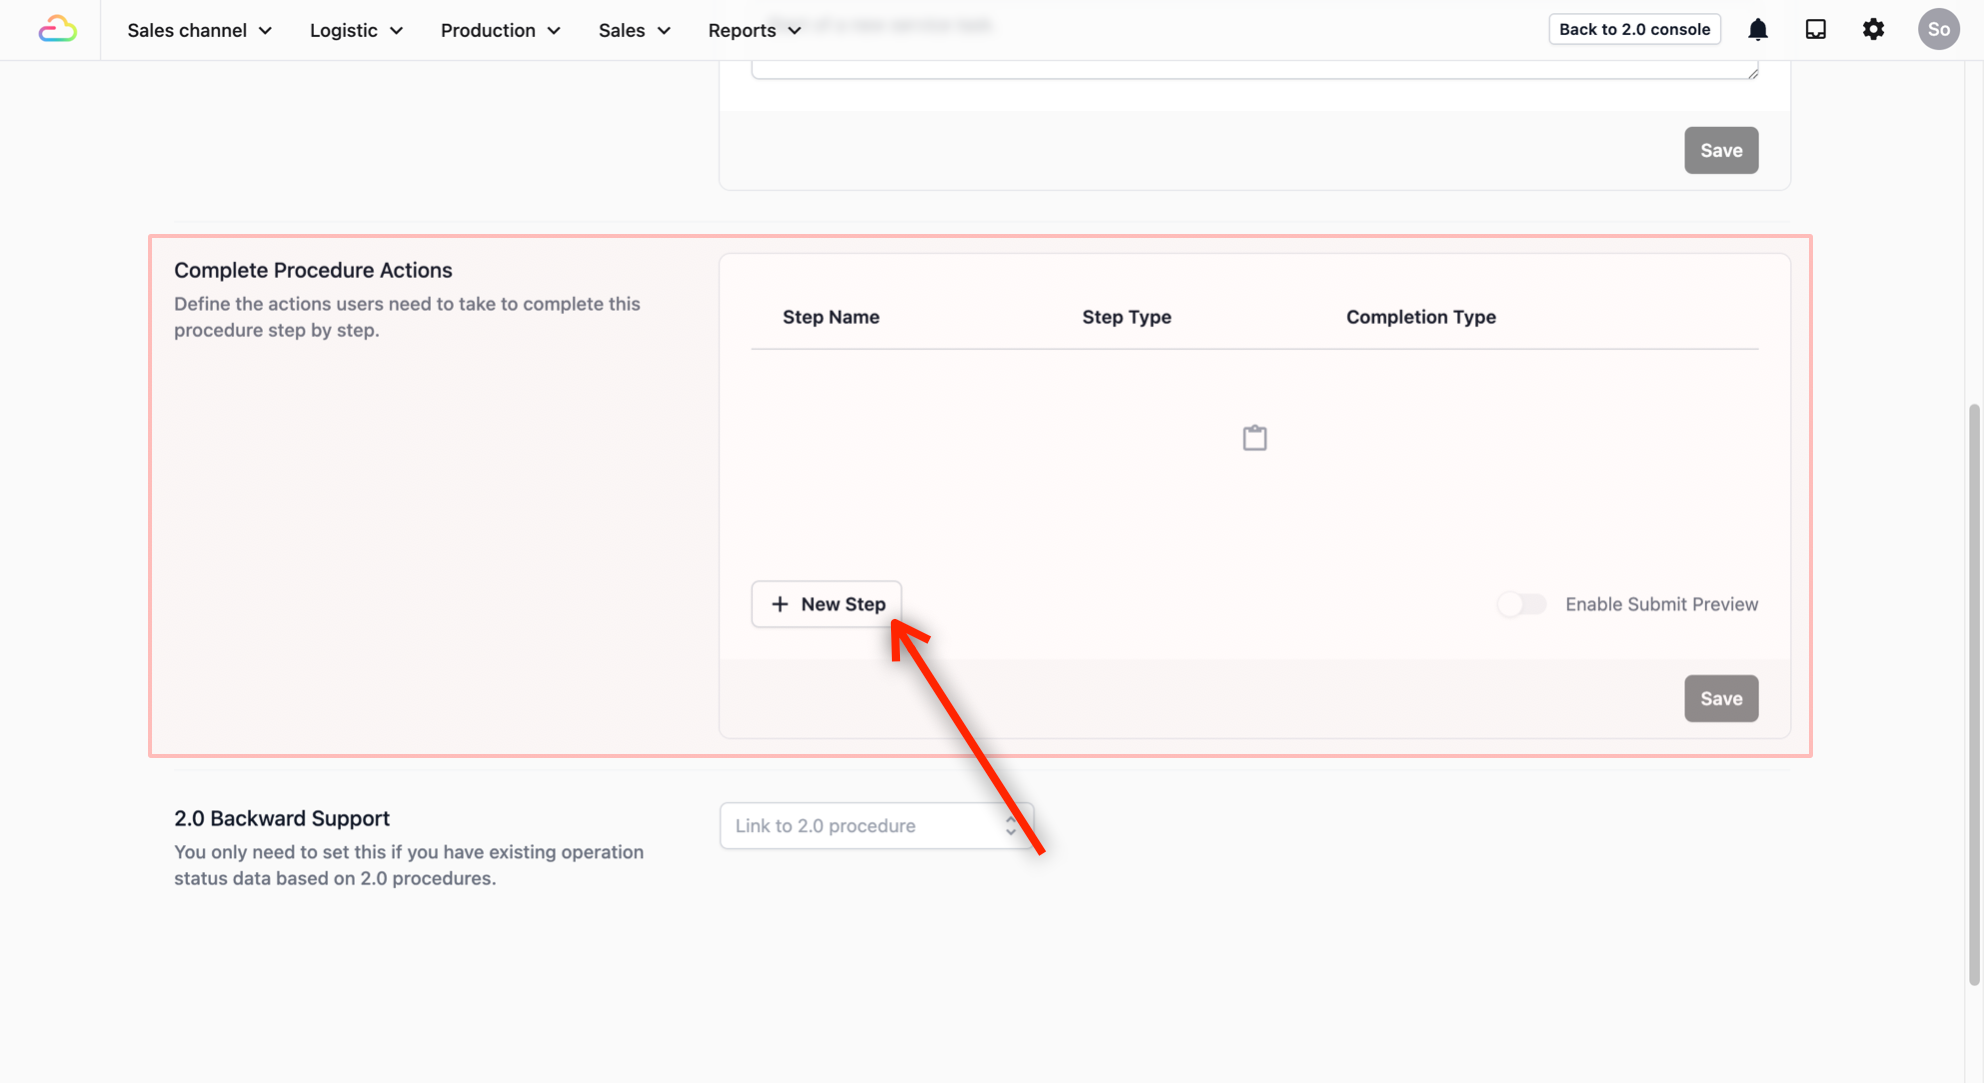Click the empty clipboard icon
Image resolution: width=1986 pixels, height=1084 pixels.
(1254, 438)
